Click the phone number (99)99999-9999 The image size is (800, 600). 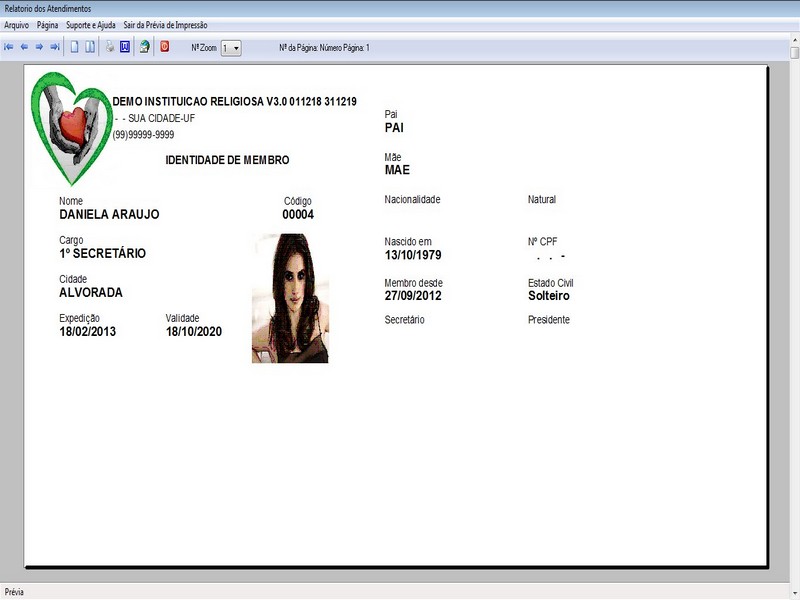point(143,135)
